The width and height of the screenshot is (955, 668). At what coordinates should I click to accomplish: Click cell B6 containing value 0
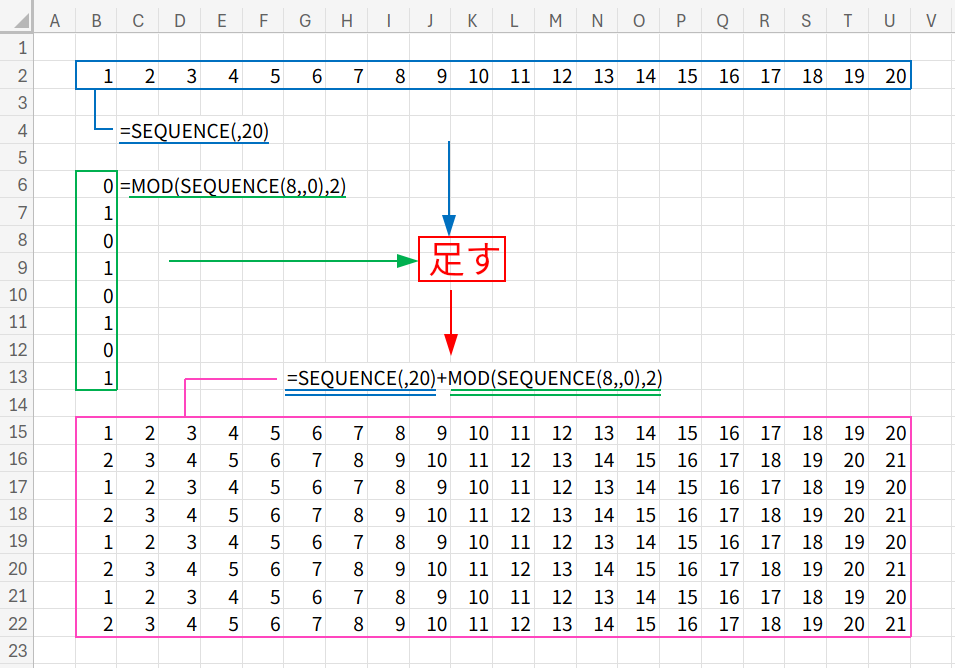pos(96,186)
